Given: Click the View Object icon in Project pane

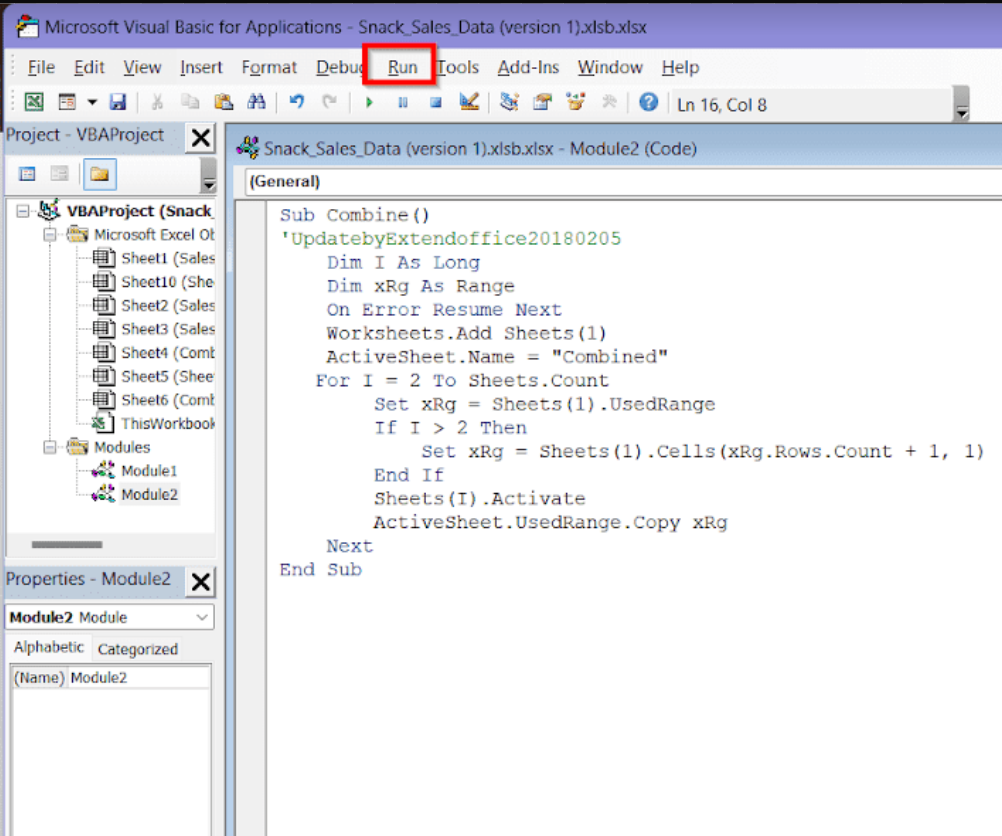Looking at the screenshot, I should pyautogui.click(x=59, y=174).
